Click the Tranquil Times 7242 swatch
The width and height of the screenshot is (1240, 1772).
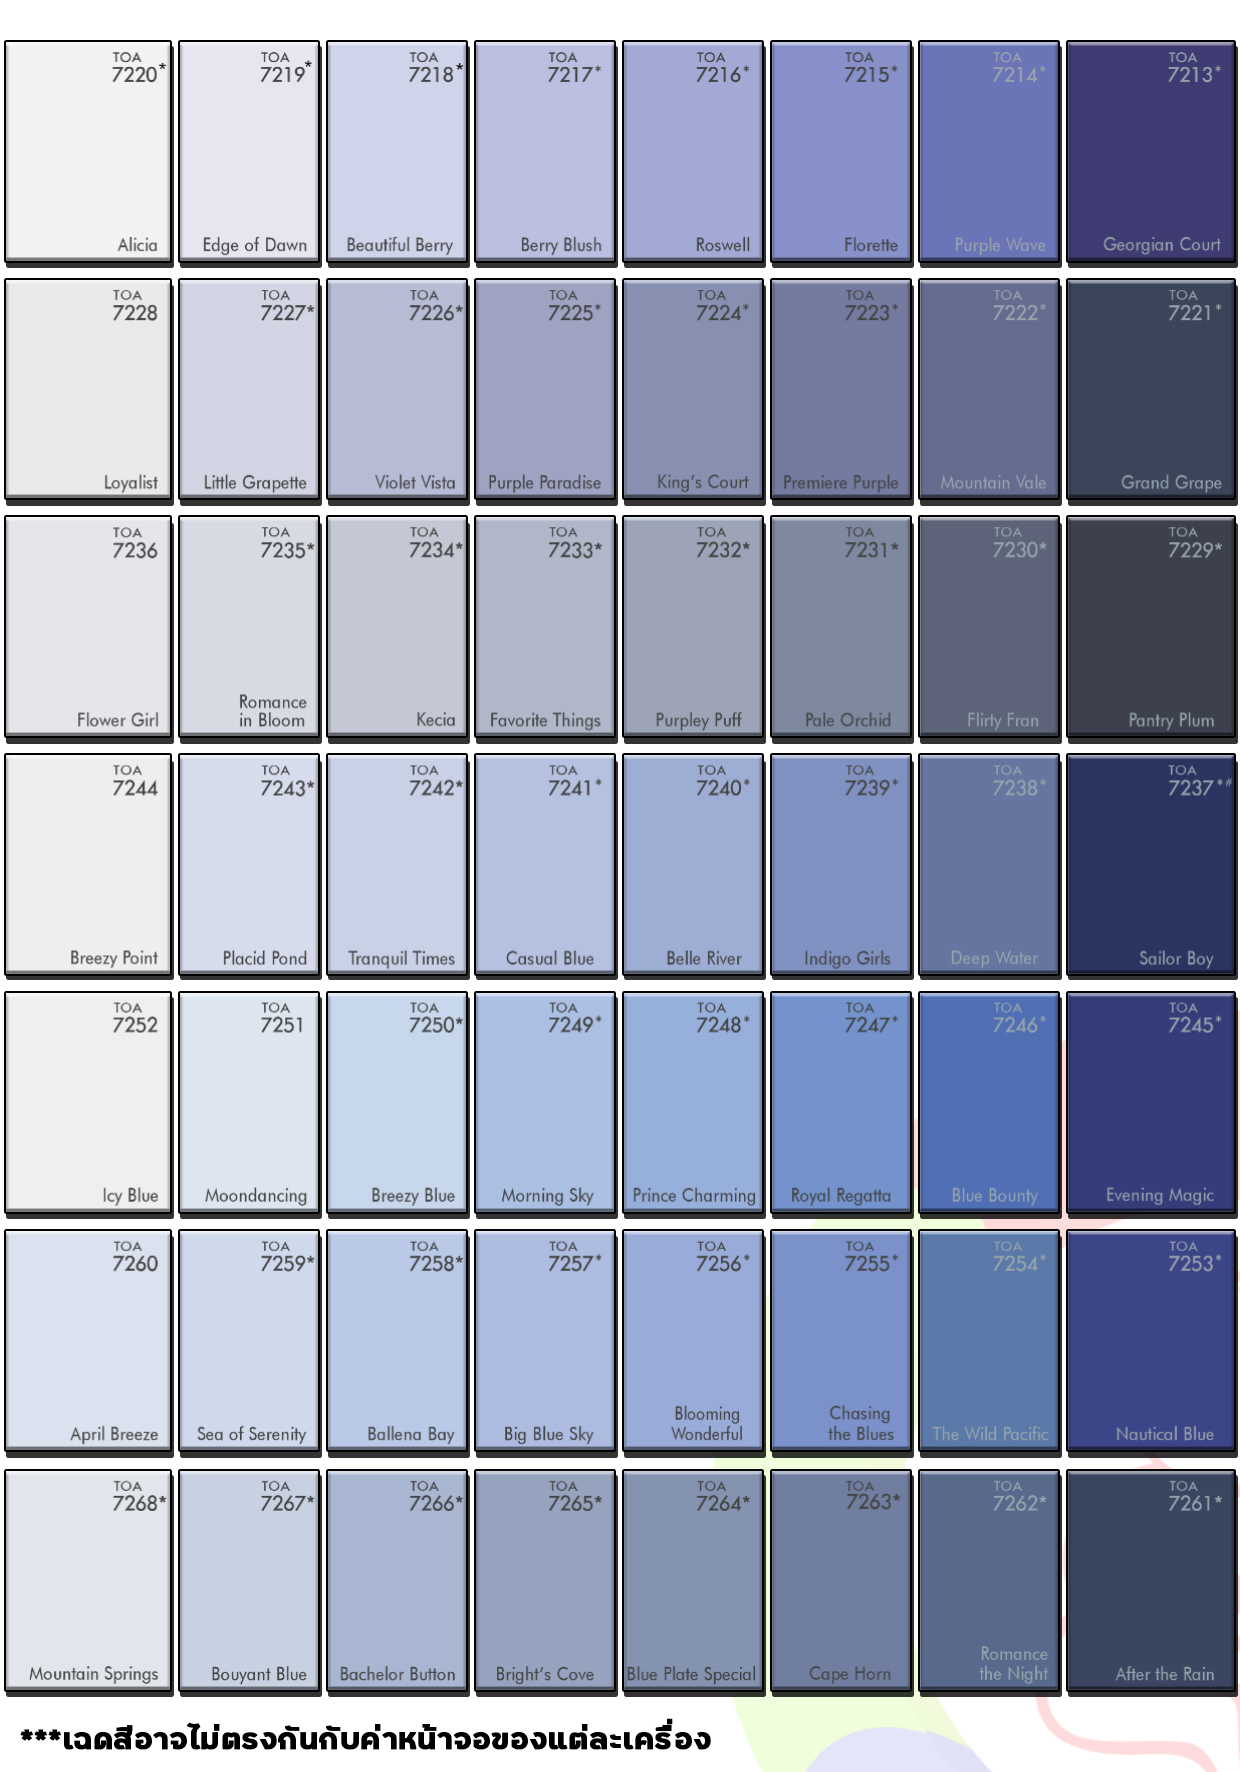(397, 865)
